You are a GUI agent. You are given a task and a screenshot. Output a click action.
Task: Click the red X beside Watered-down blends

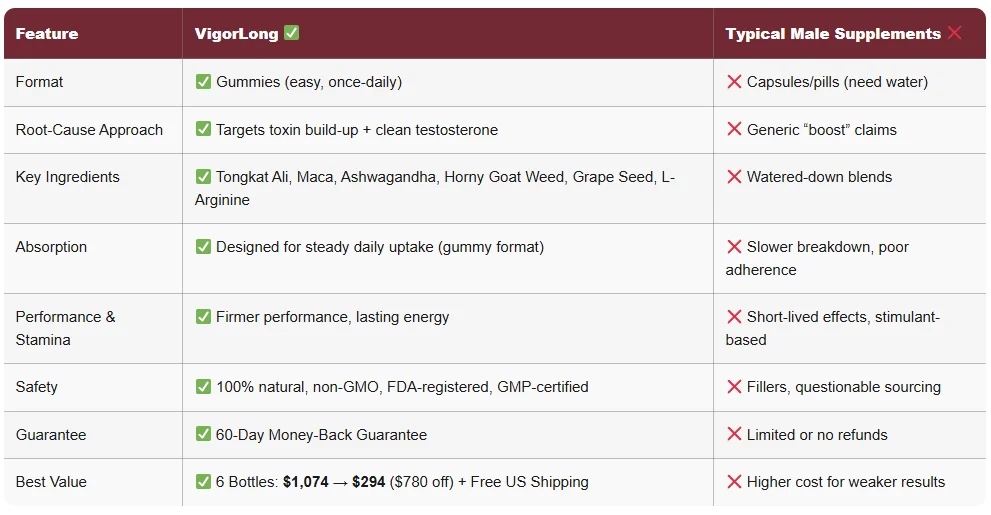click(x=734, y=177)
